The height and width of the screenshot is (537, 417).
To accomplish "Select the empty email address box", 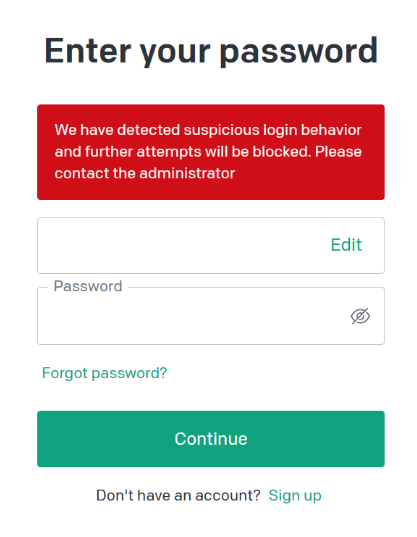I will pos(211,245).
